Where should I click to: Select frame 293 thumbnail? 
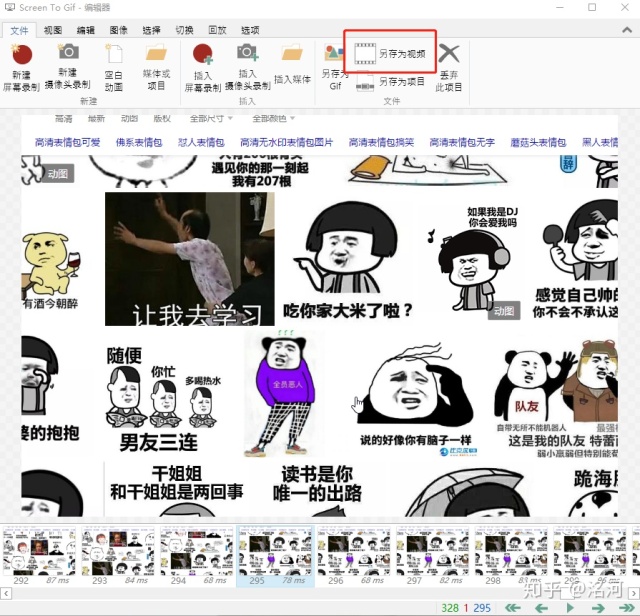118,556
